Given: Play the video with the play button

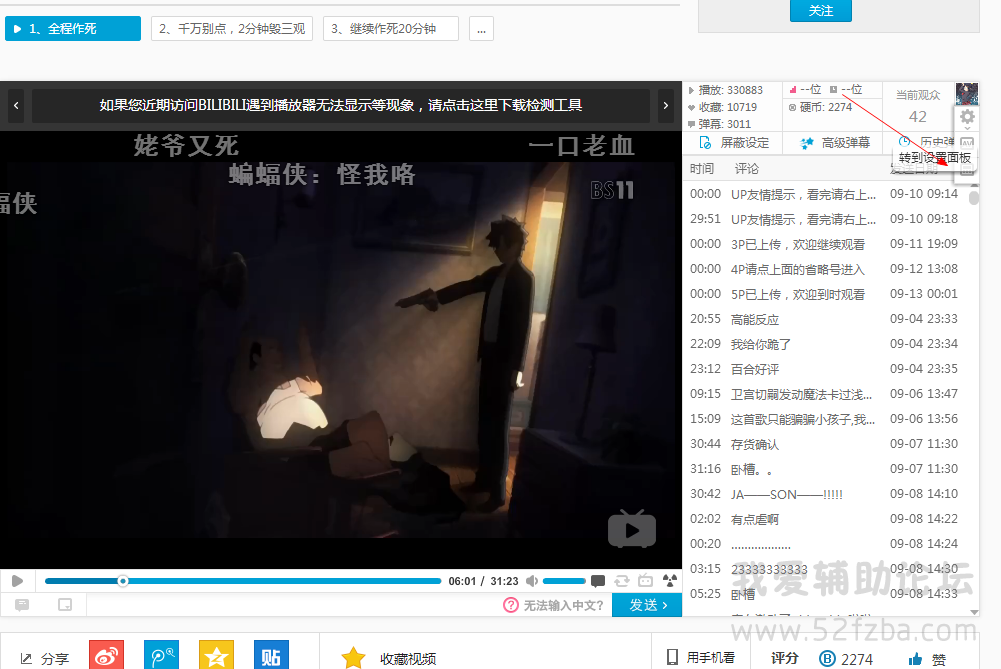Looking at the screenshot, I should click(x=17, y=581).
